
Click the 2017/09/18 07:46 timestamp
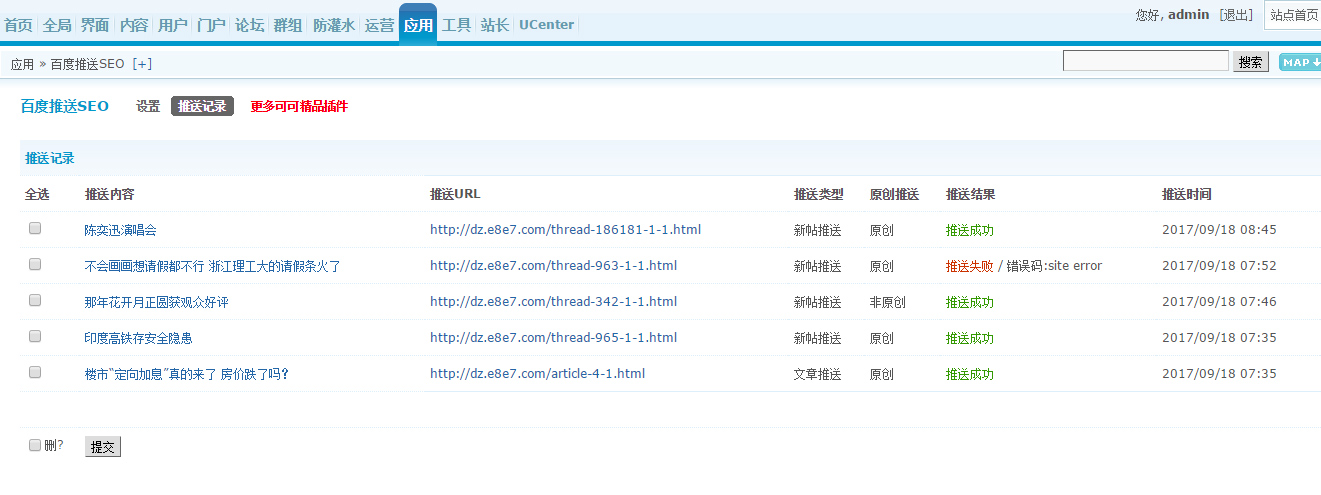click(1219, 301)
